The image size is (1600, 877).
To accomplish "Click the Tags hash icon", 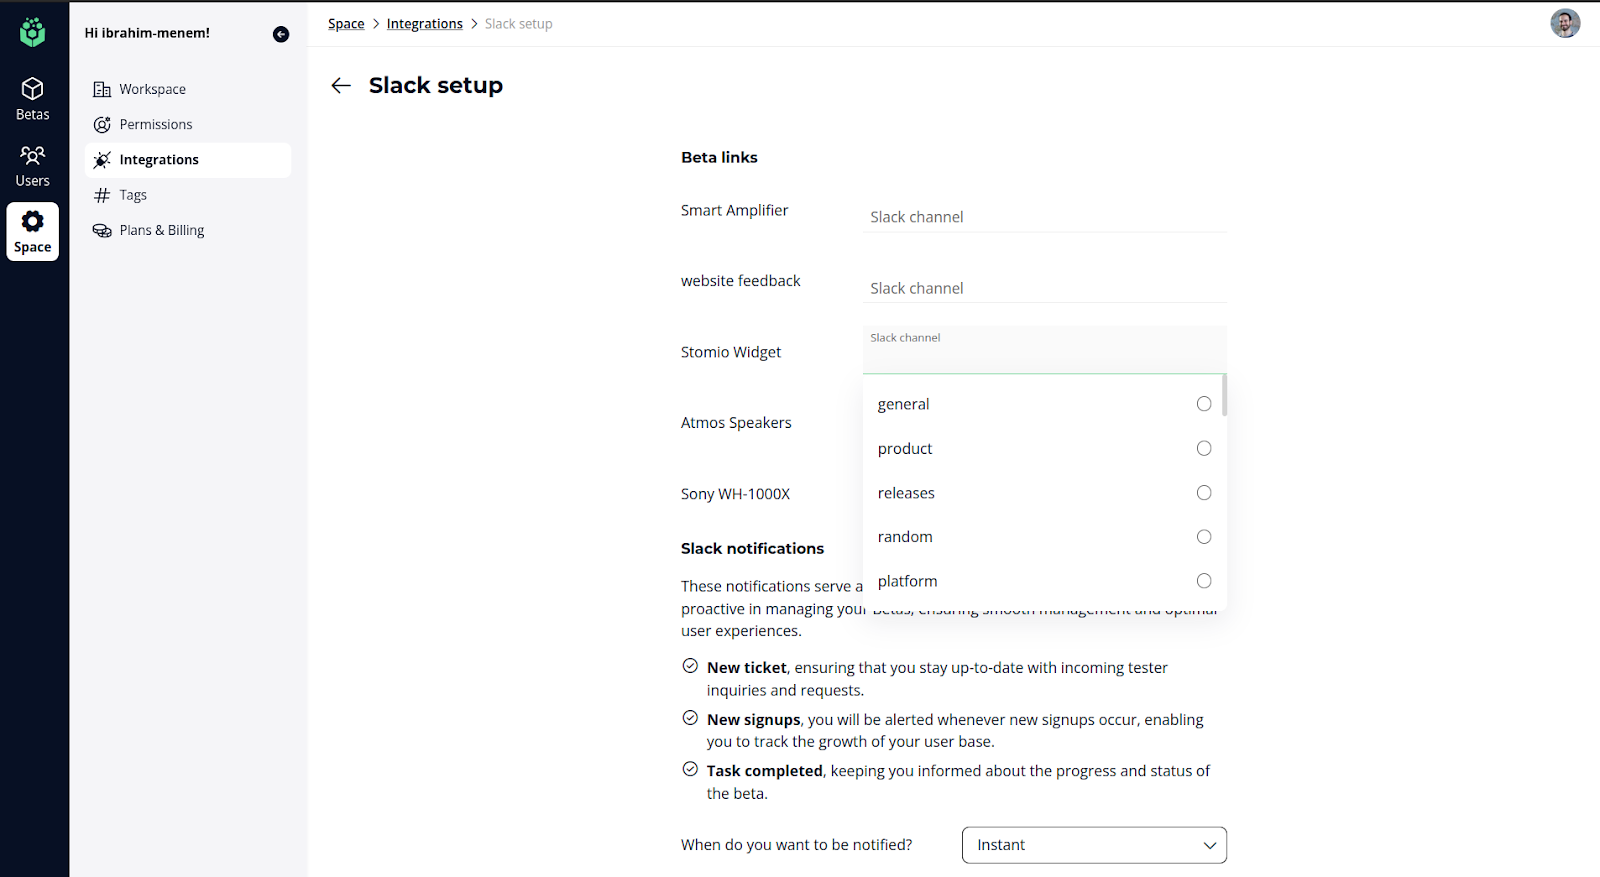I will pos(102,195).
